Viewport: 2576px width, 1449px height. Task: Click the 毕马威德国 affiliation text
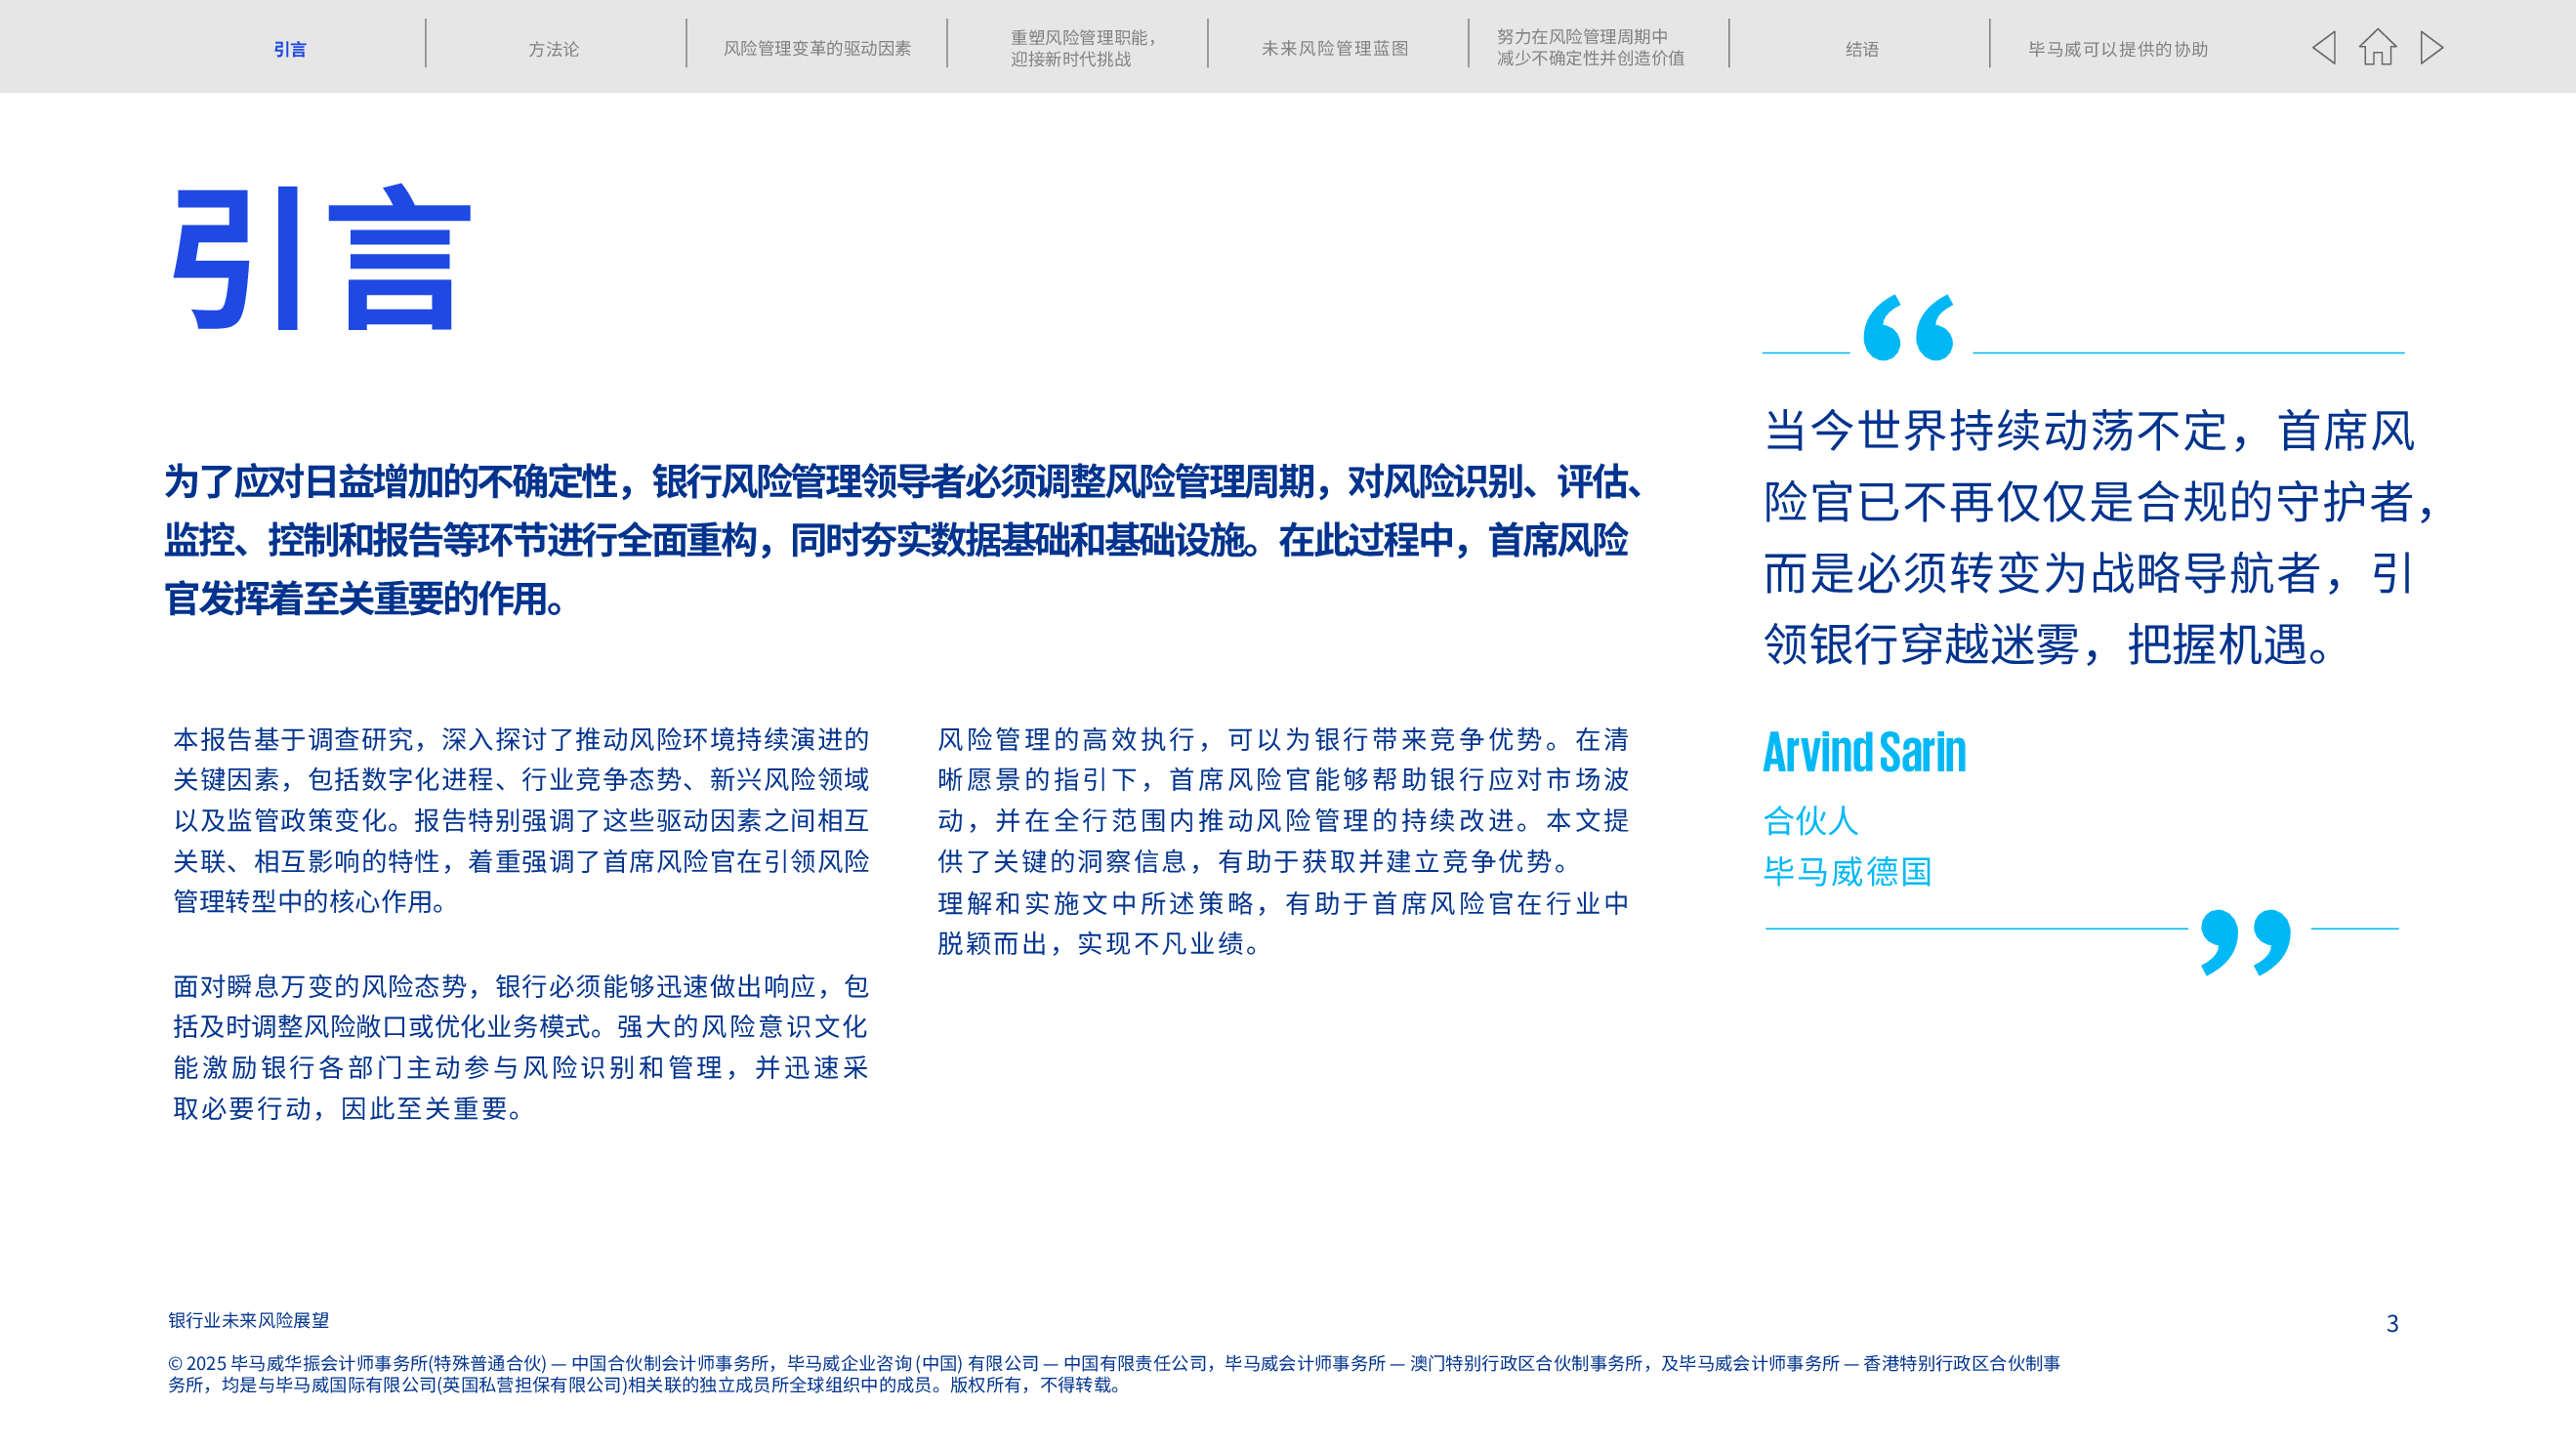(1847, 871)
